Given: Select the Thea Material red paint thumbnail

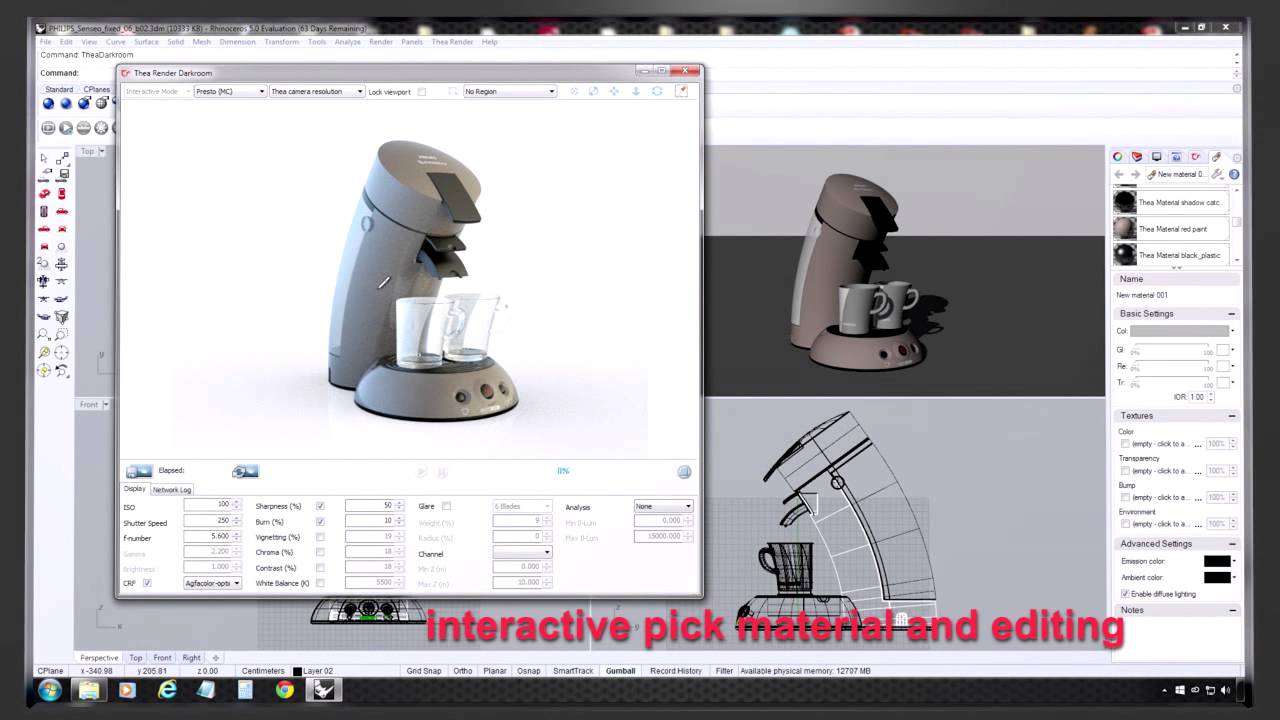Looking at the screenshot, I should point(1125,229).
